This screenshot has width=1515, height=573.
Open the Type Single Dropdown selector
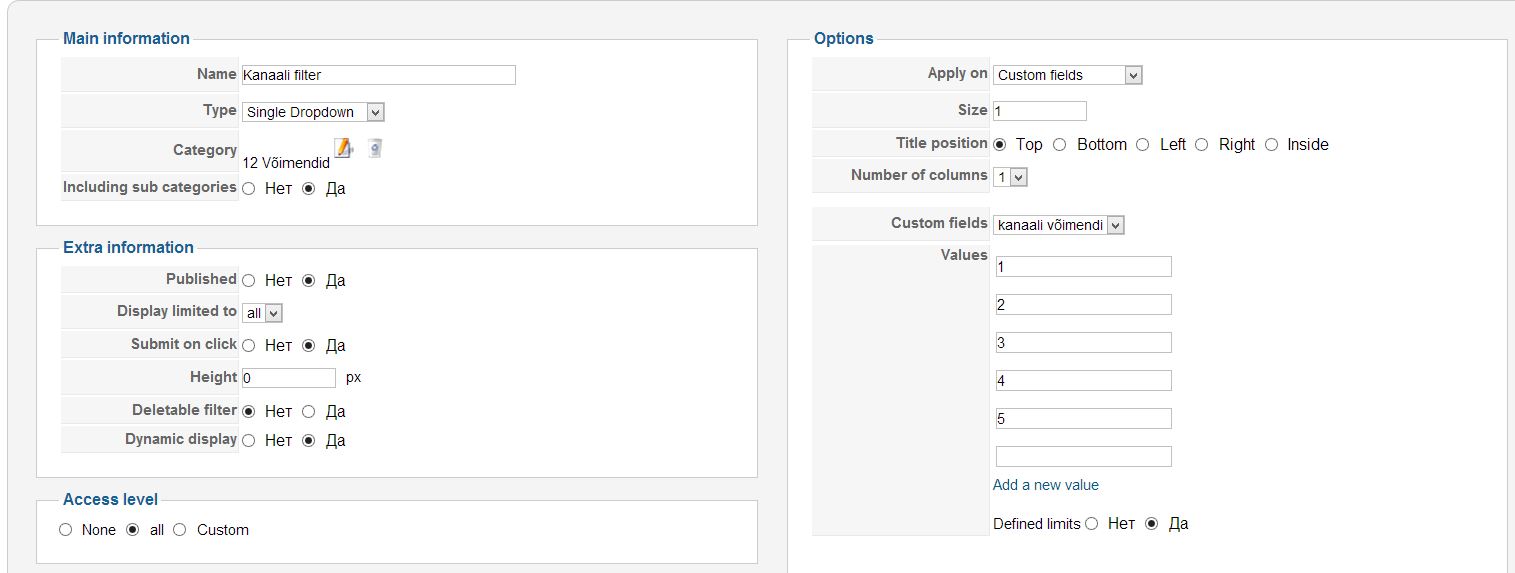coord(313,112)
